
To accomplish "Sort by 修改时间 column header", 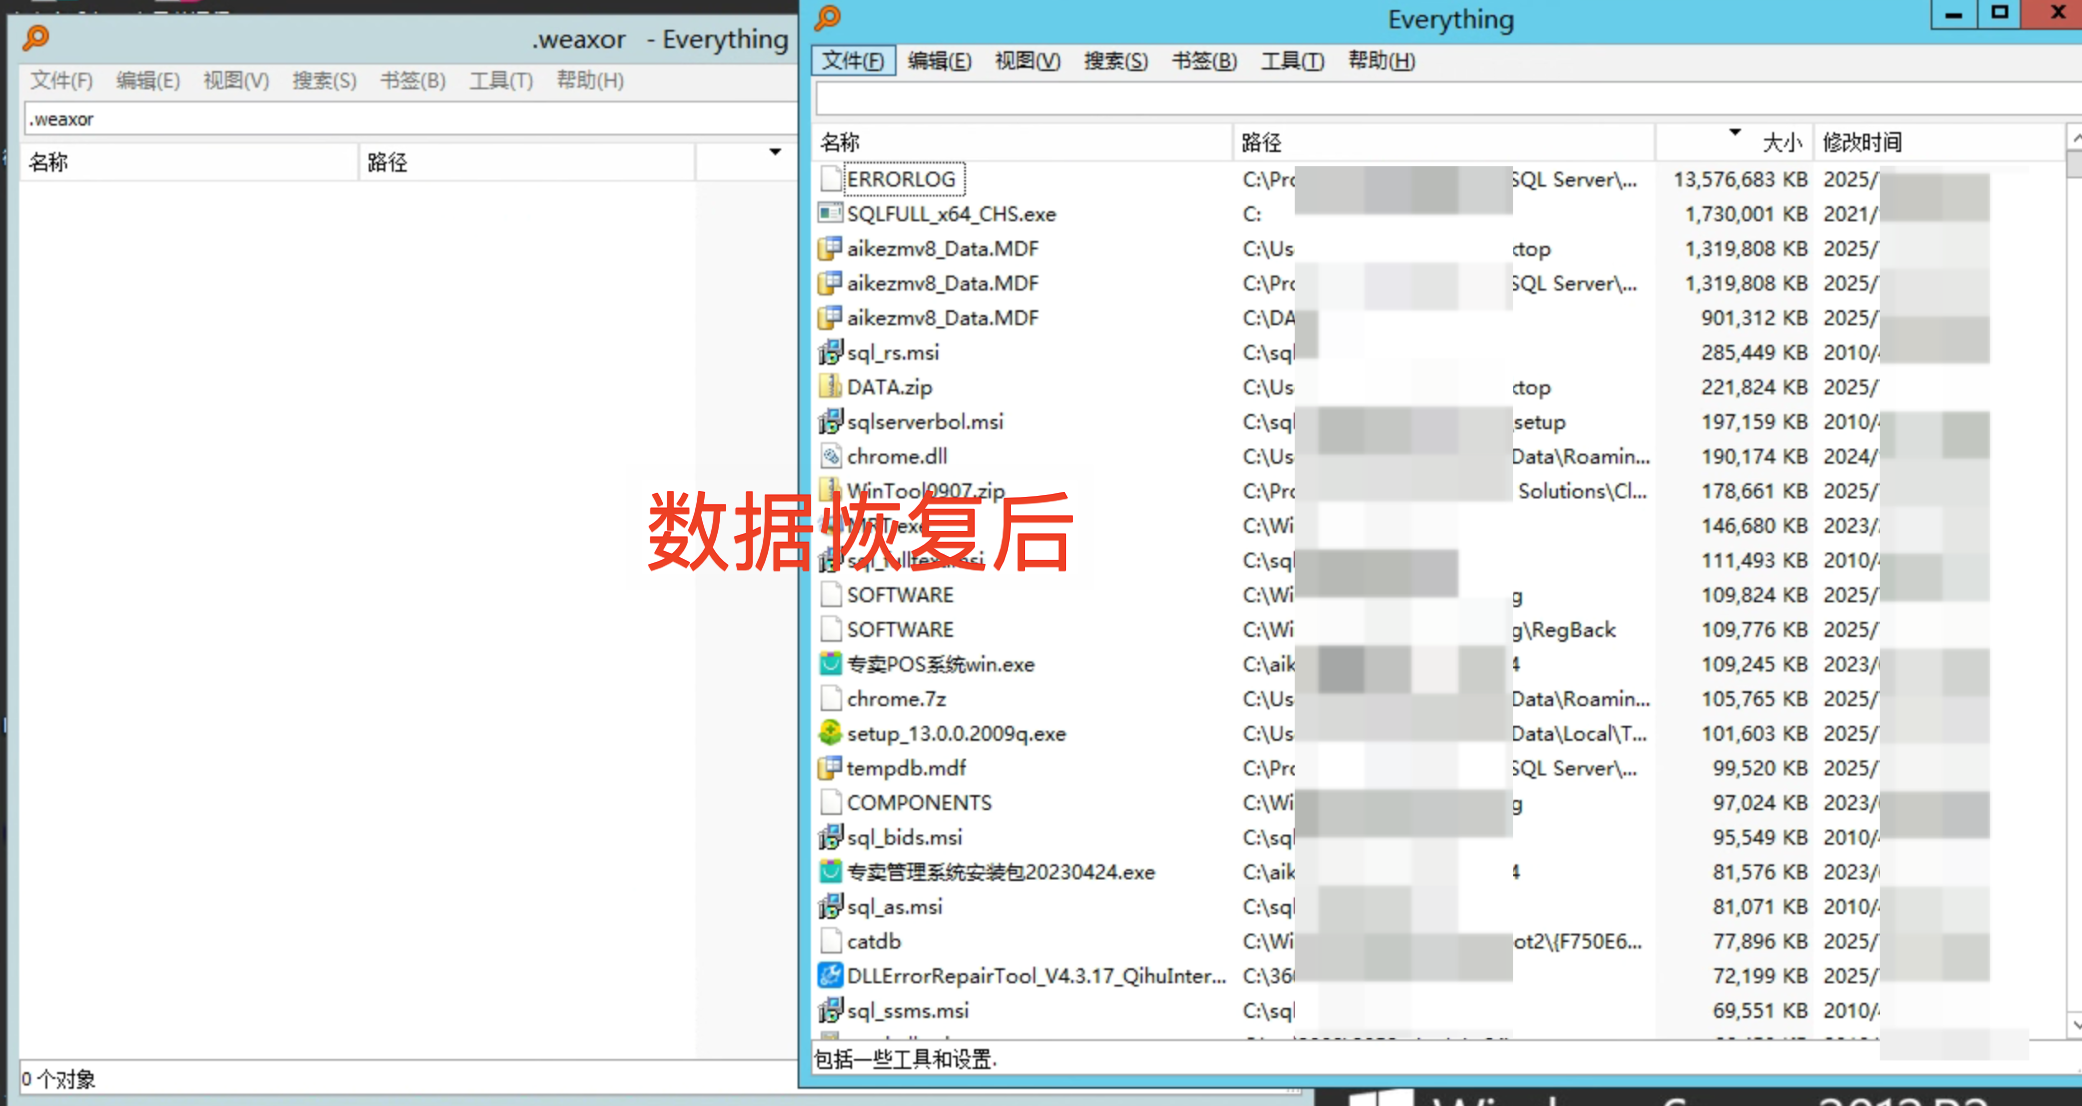I will pyautogui.click(x=1939, y=142).
